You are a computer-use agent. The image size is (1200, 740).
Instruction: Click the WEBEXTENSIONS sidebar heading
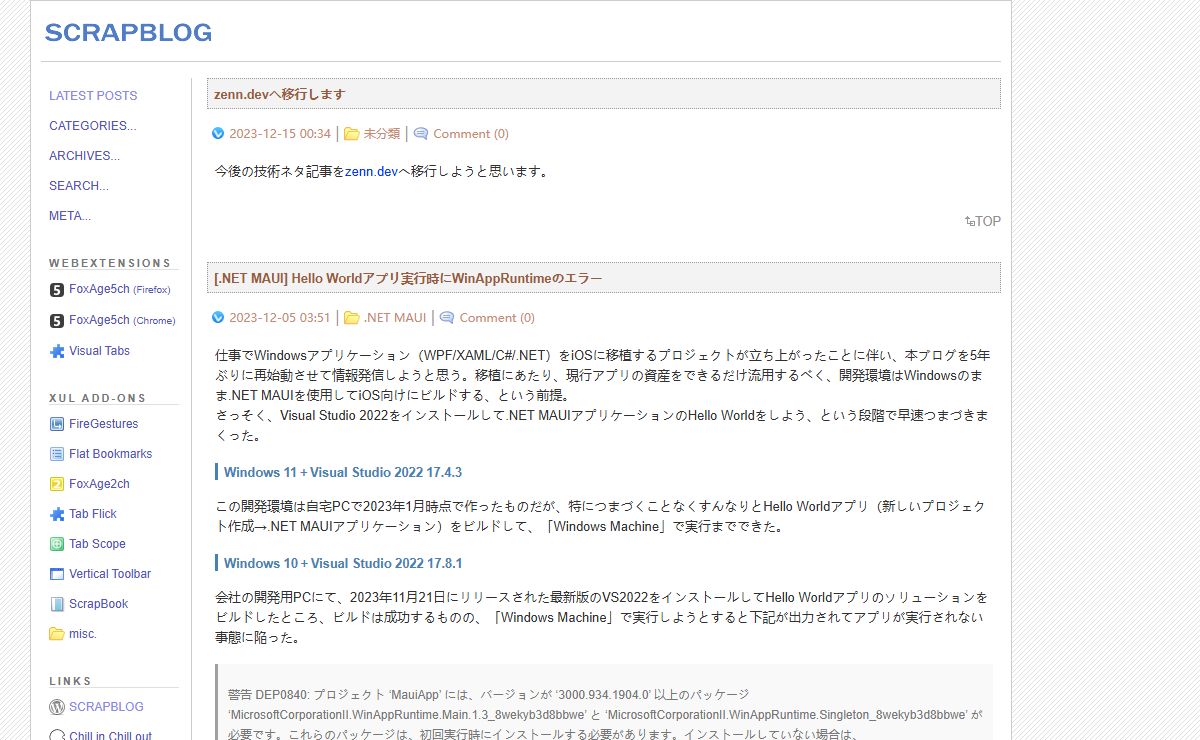pyautogui.click(x=110, y=263)
